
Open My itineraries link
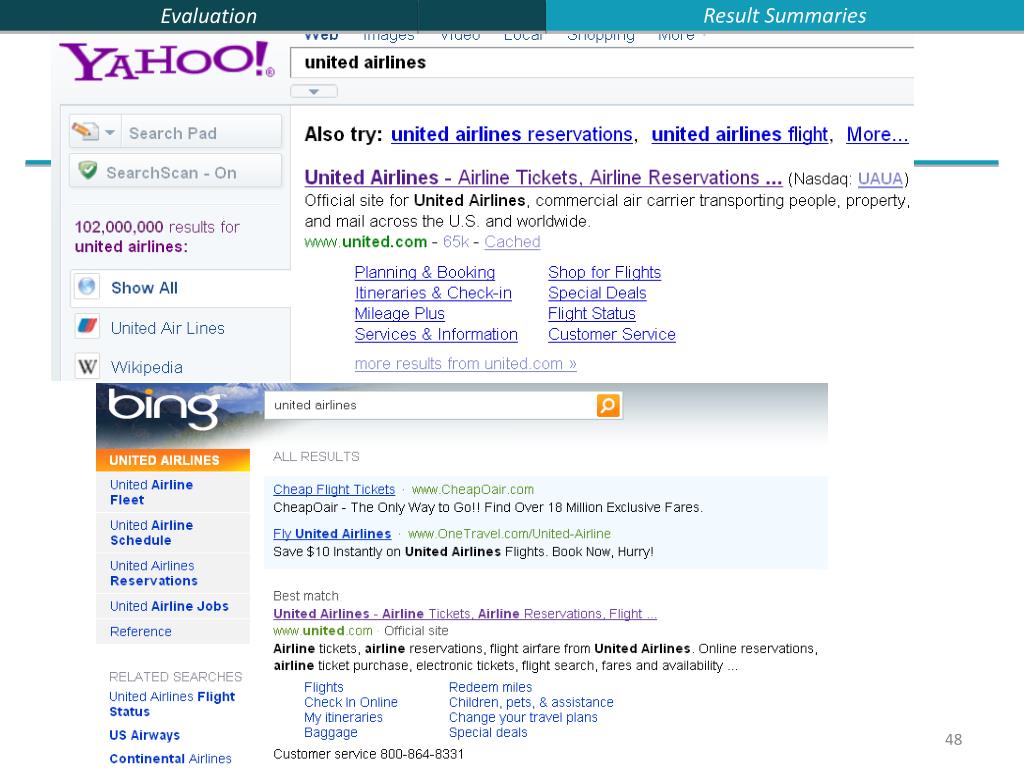[x=343, y=717]
